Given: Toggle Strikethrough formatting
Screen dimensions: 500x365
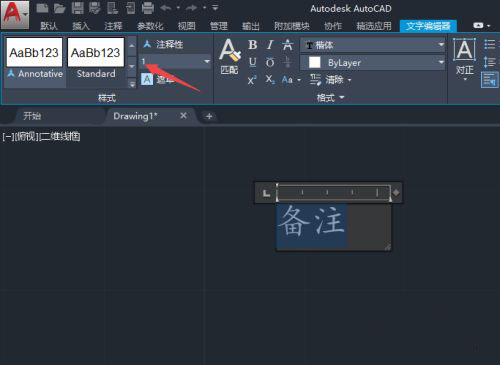Looking at the screenshot, I should click(287, 45).
